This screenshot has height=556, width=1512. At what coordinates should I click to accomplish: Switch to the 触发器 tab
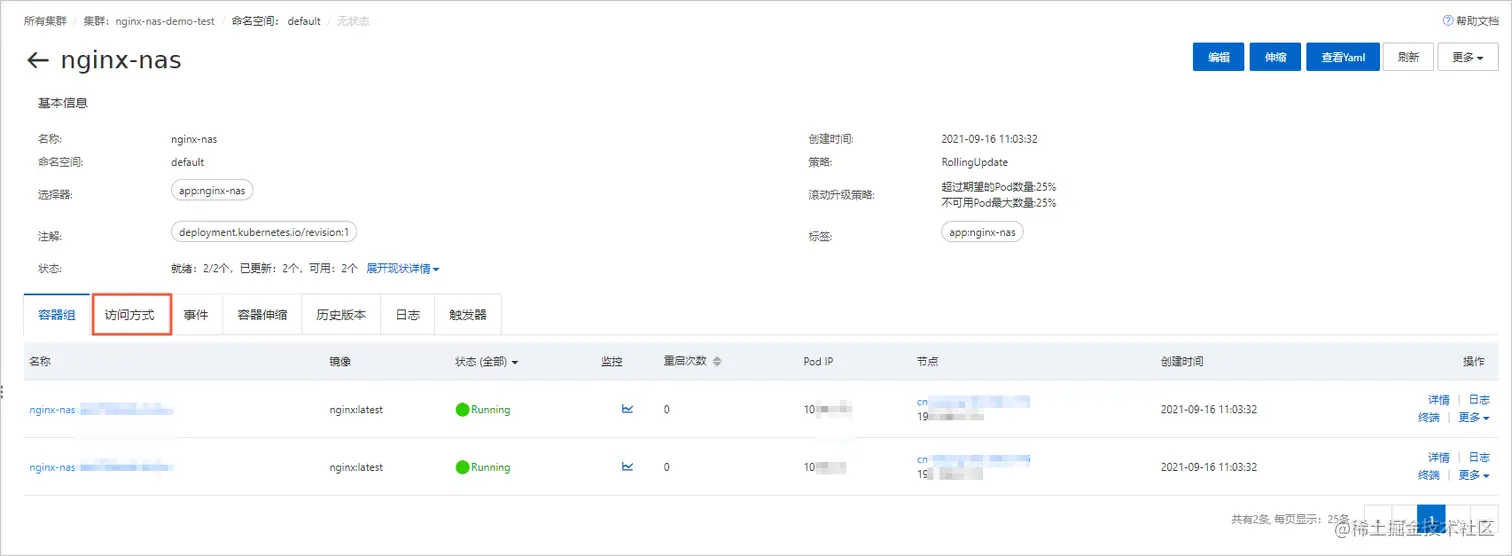click(x=467, y=314)
